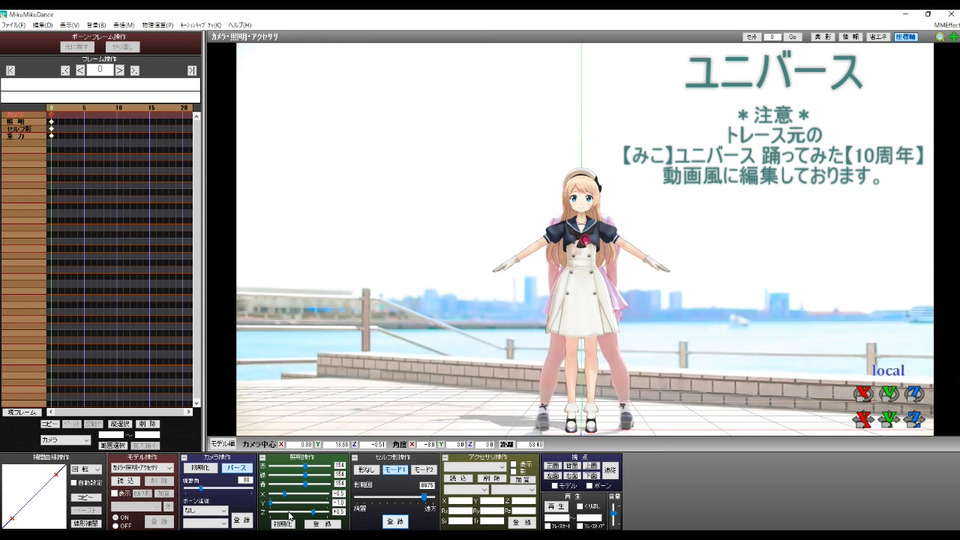Click camera 初期化 reset button
The image size is (960, 540).
click(x=200, y=468)
